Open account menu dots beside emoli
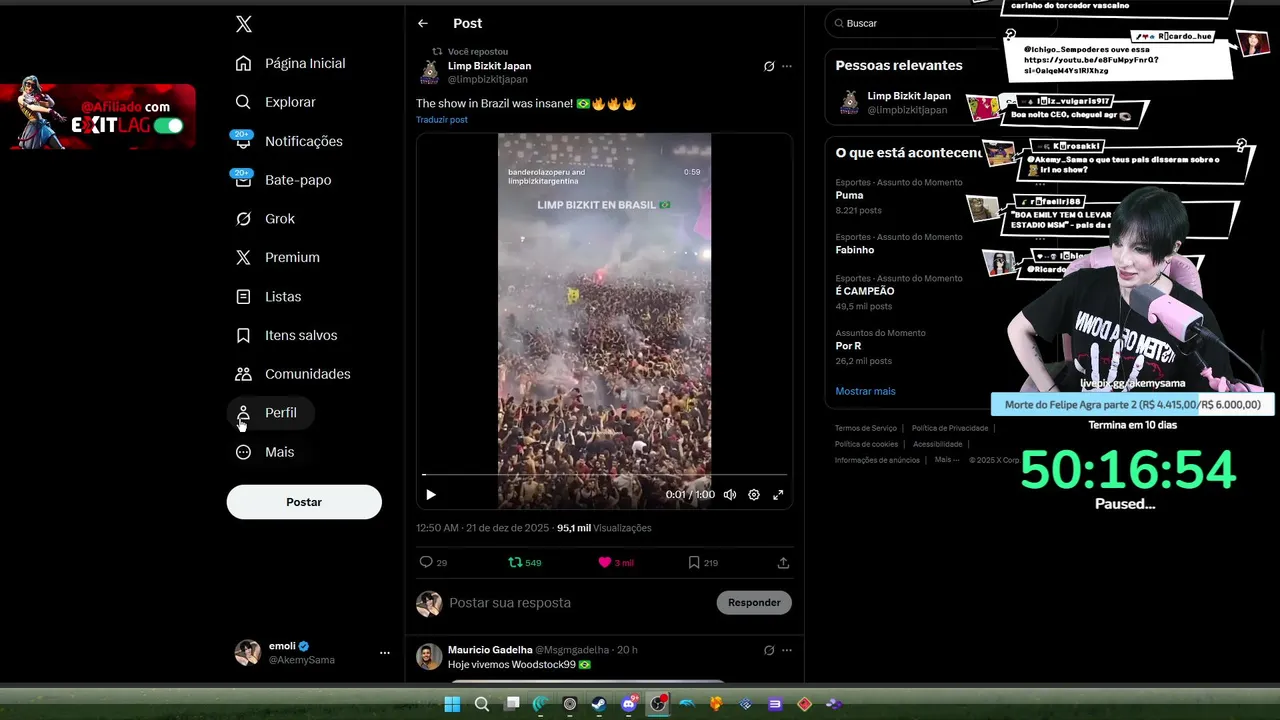 [385, 653]
